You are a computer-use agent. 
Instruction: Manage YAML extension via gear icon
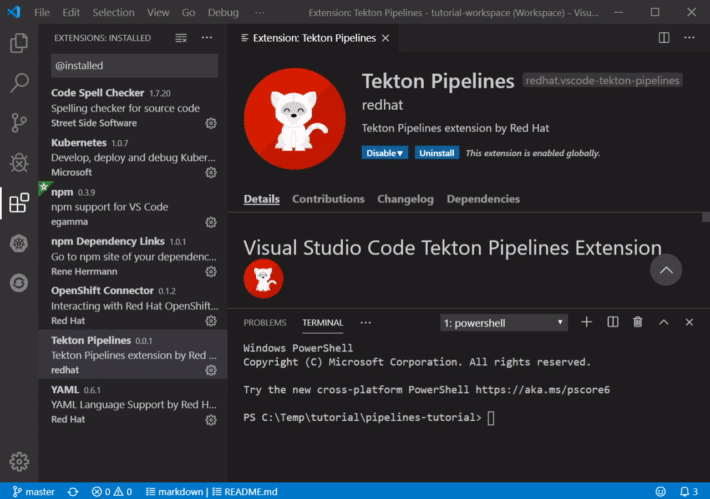click(211, 420)
